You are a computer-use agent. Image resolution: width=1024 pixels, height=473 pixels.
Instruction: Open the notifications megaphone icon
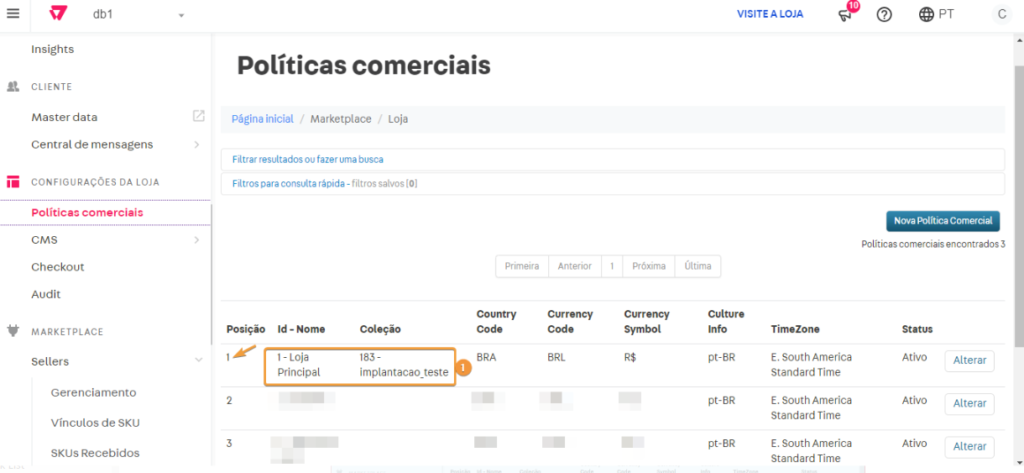click(x=845, y=15)
